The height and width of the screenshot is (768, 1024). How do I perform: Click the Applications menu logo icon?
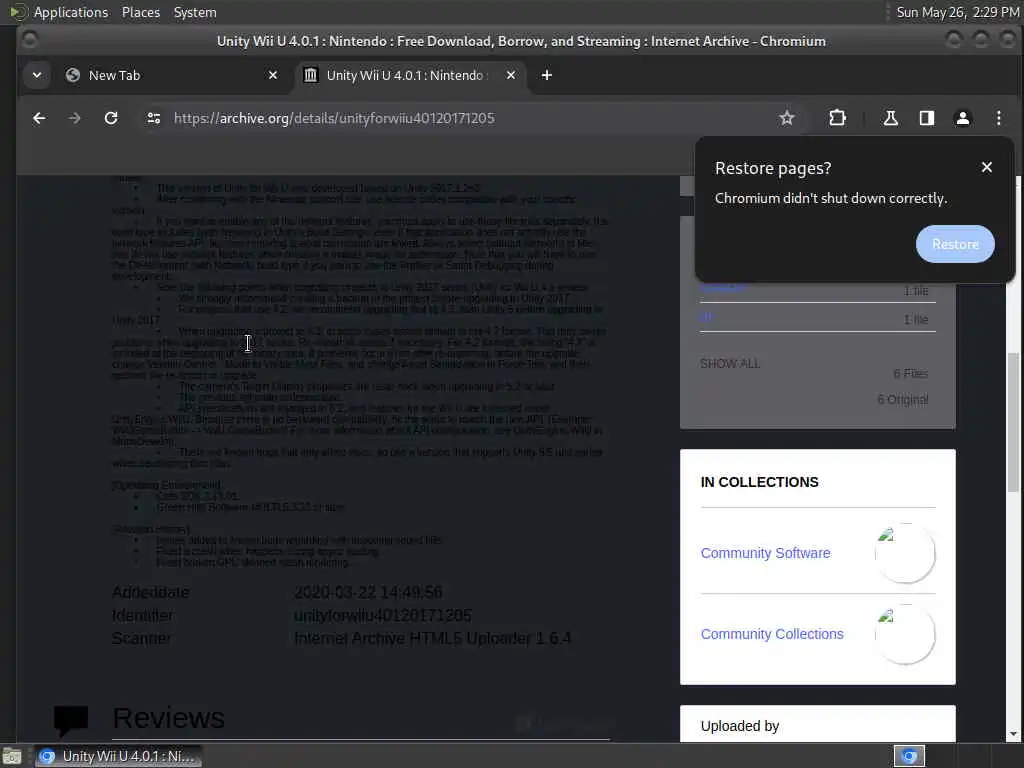coord(18,12)
